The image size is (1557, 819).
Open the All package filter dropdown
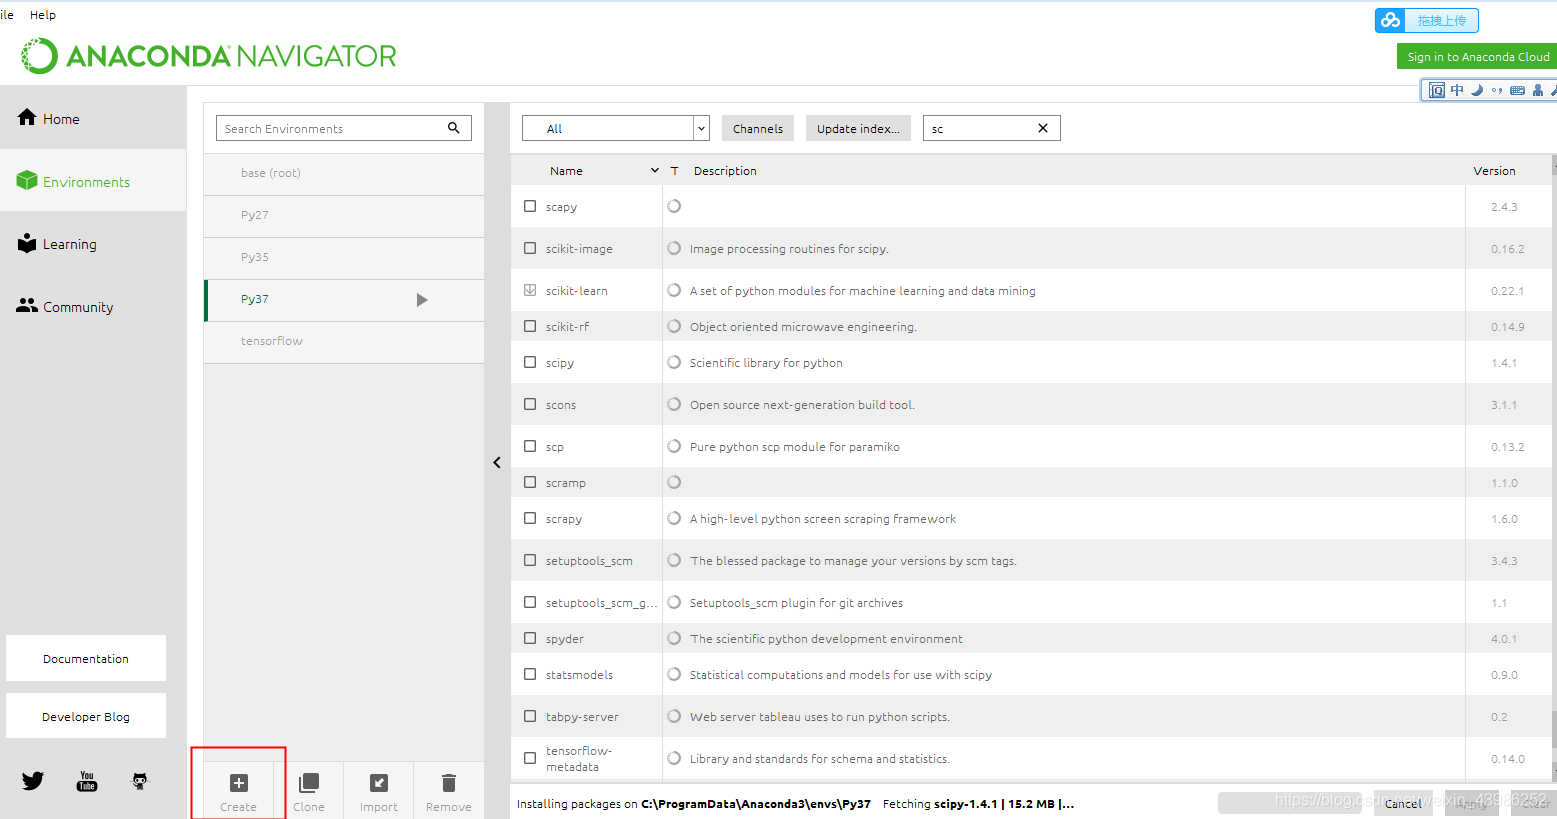point(616,128)
